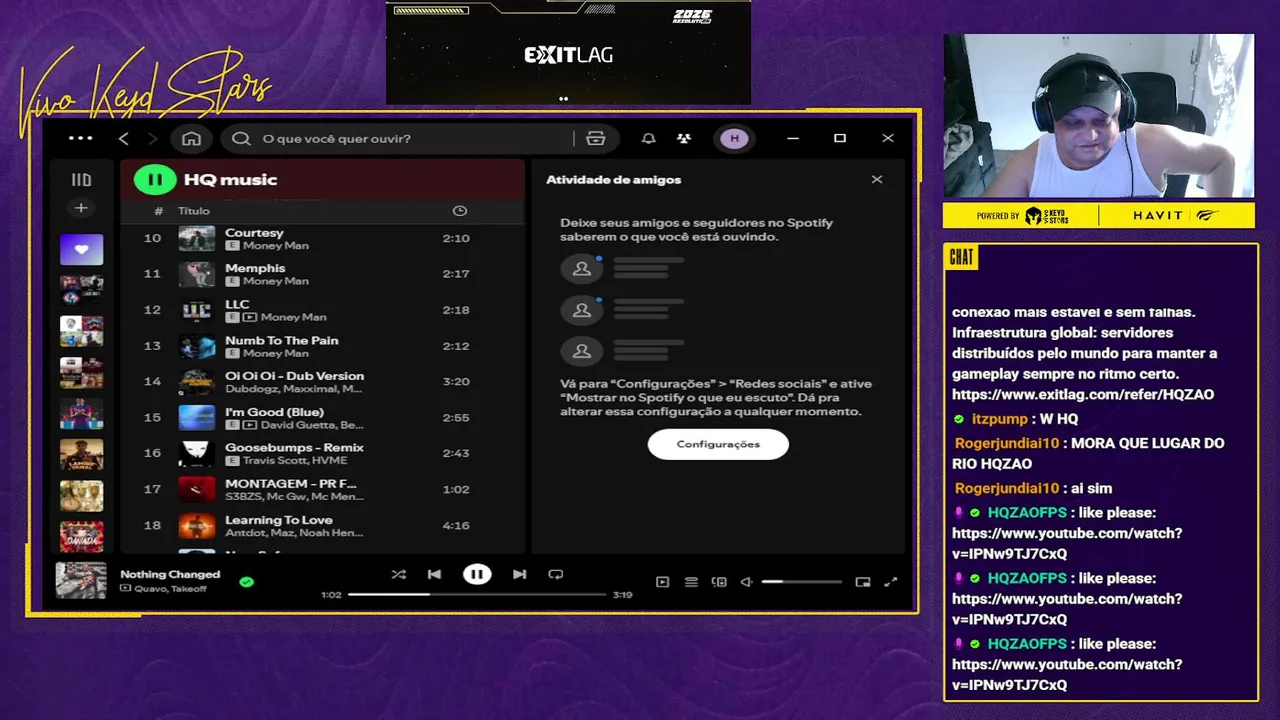This screenshot has height=720, width=1280.
Task: Toggle repeat mode
Action: [x=556, y=574]
